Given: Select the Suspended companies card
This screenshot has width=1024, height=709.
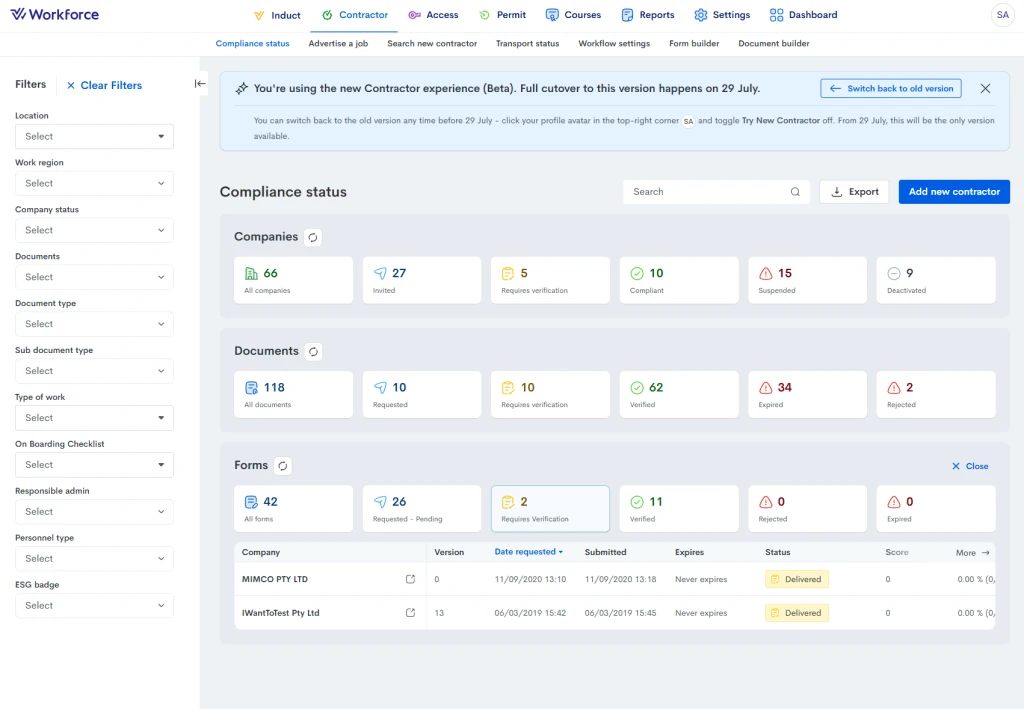Looking at the screenshot, I should (x=807, y=280).
